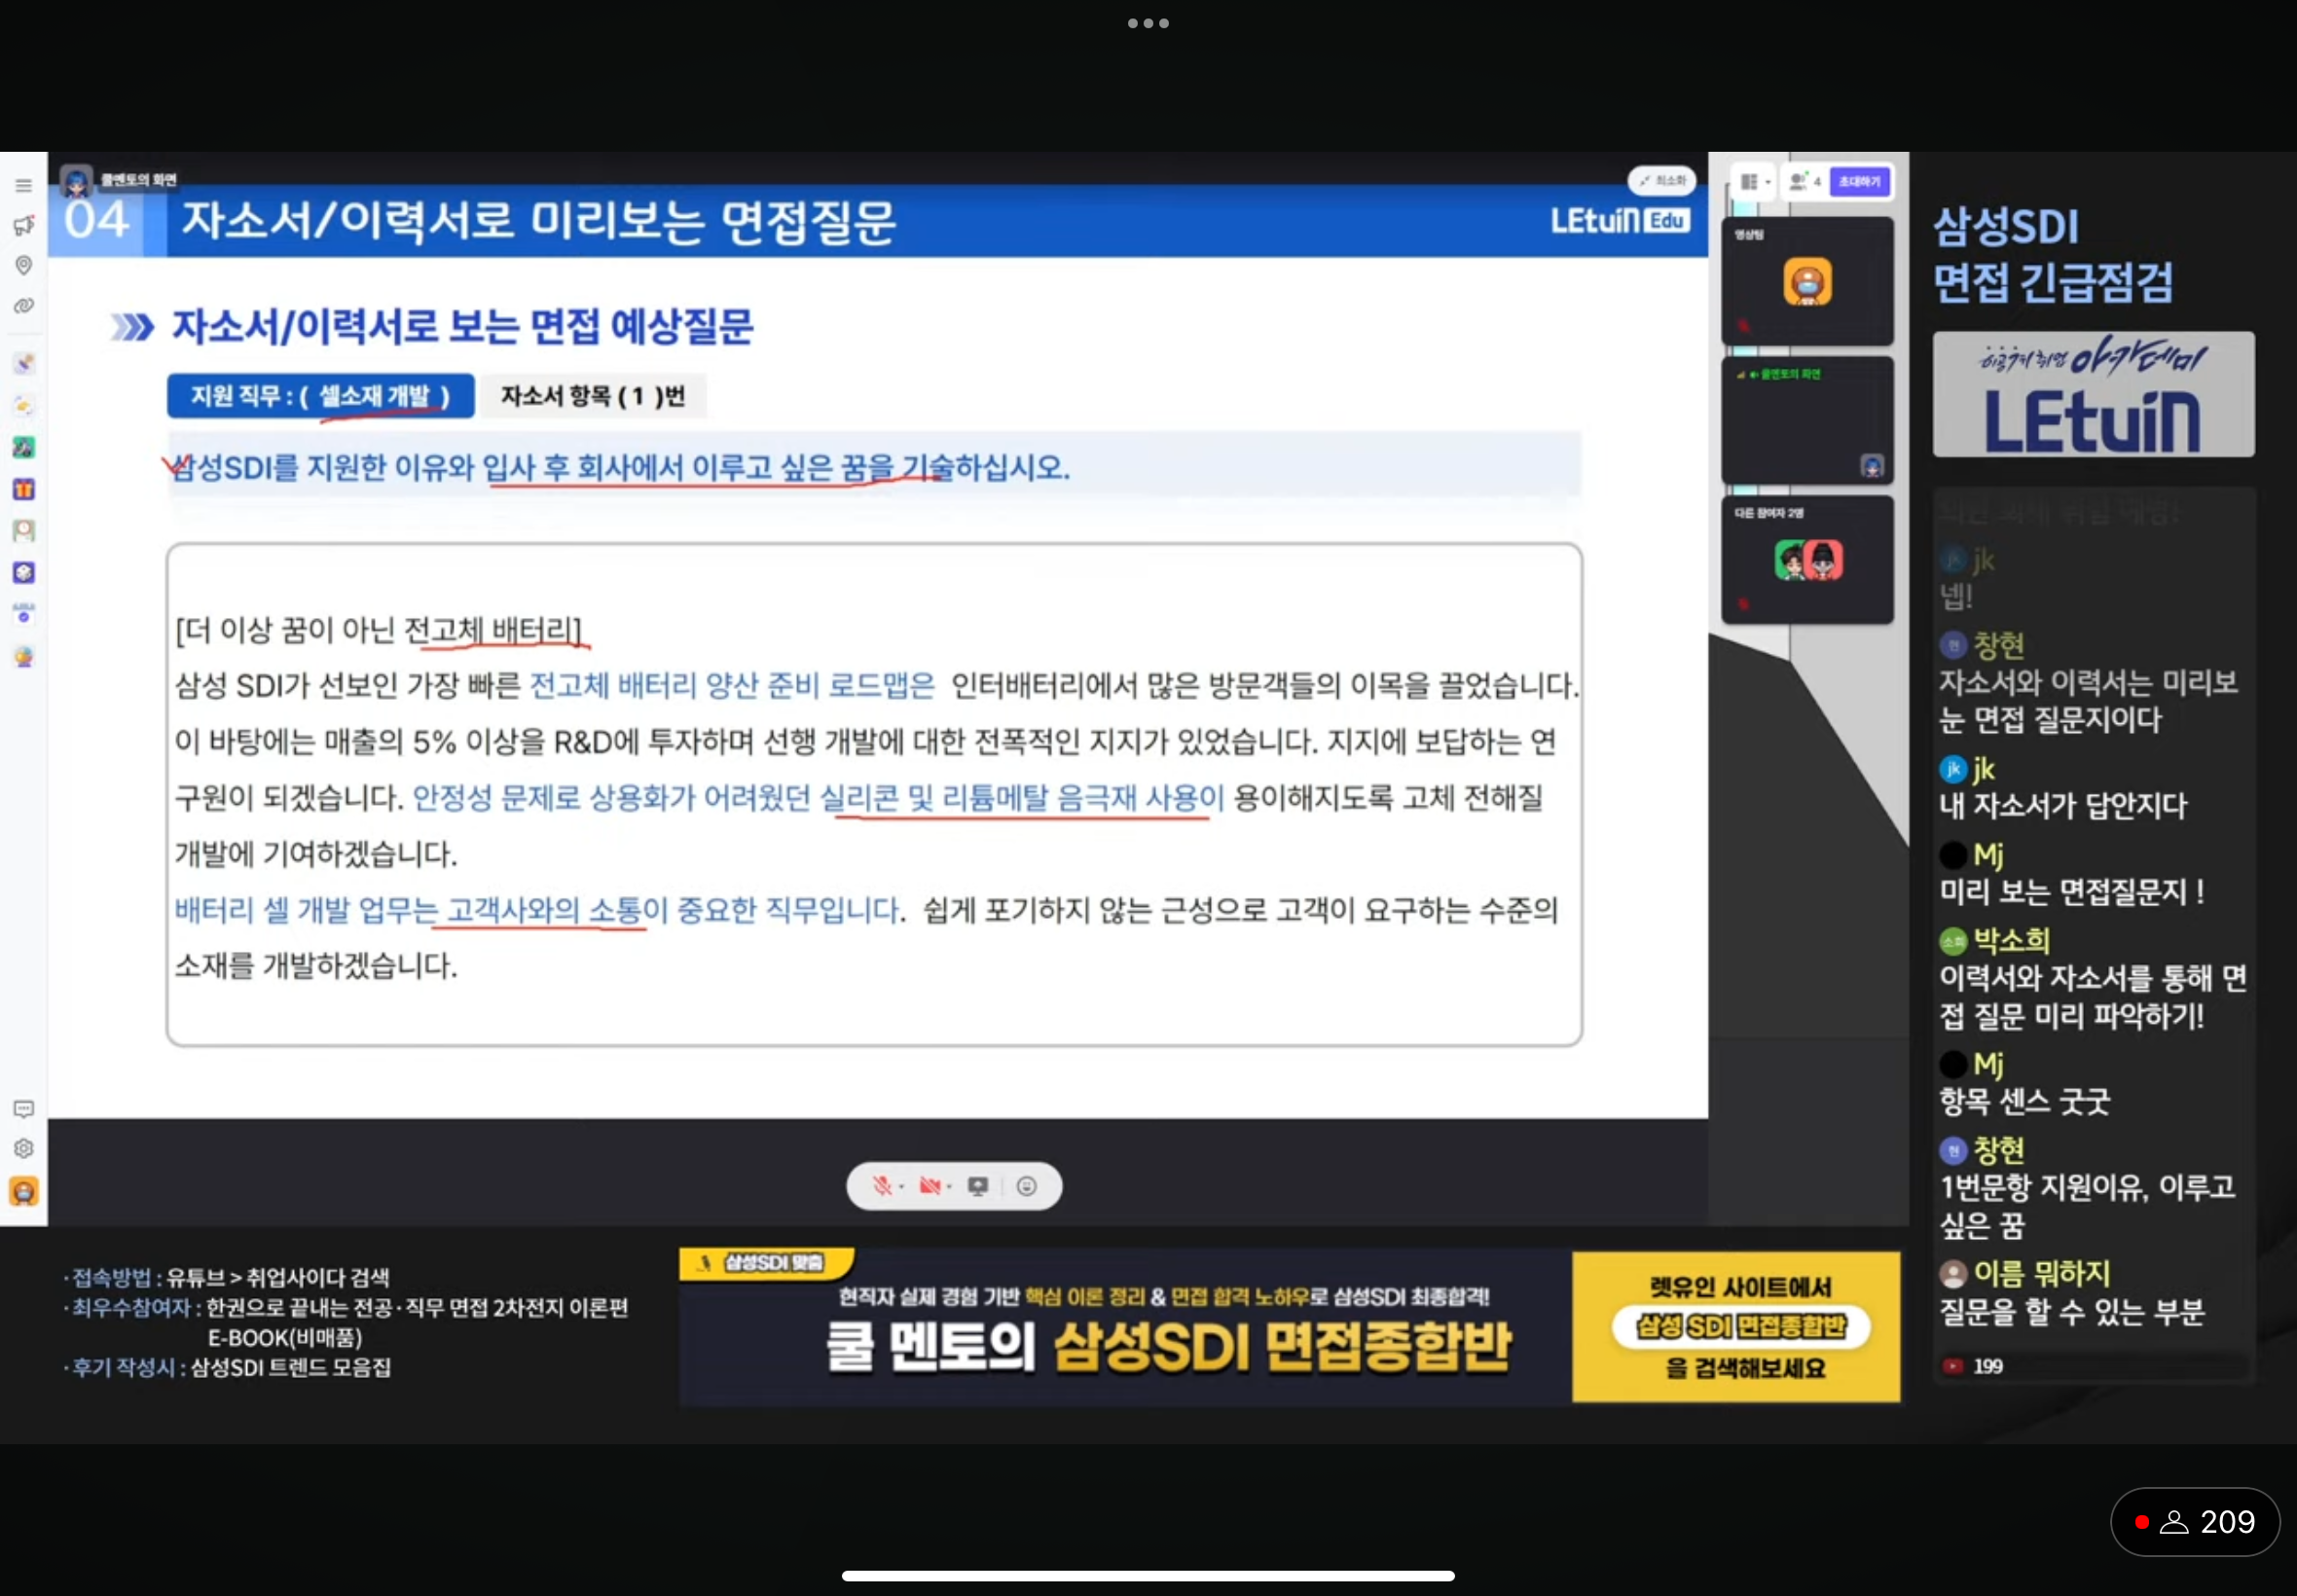Click the purple 초대하기 invite button

coord(1859,182)
